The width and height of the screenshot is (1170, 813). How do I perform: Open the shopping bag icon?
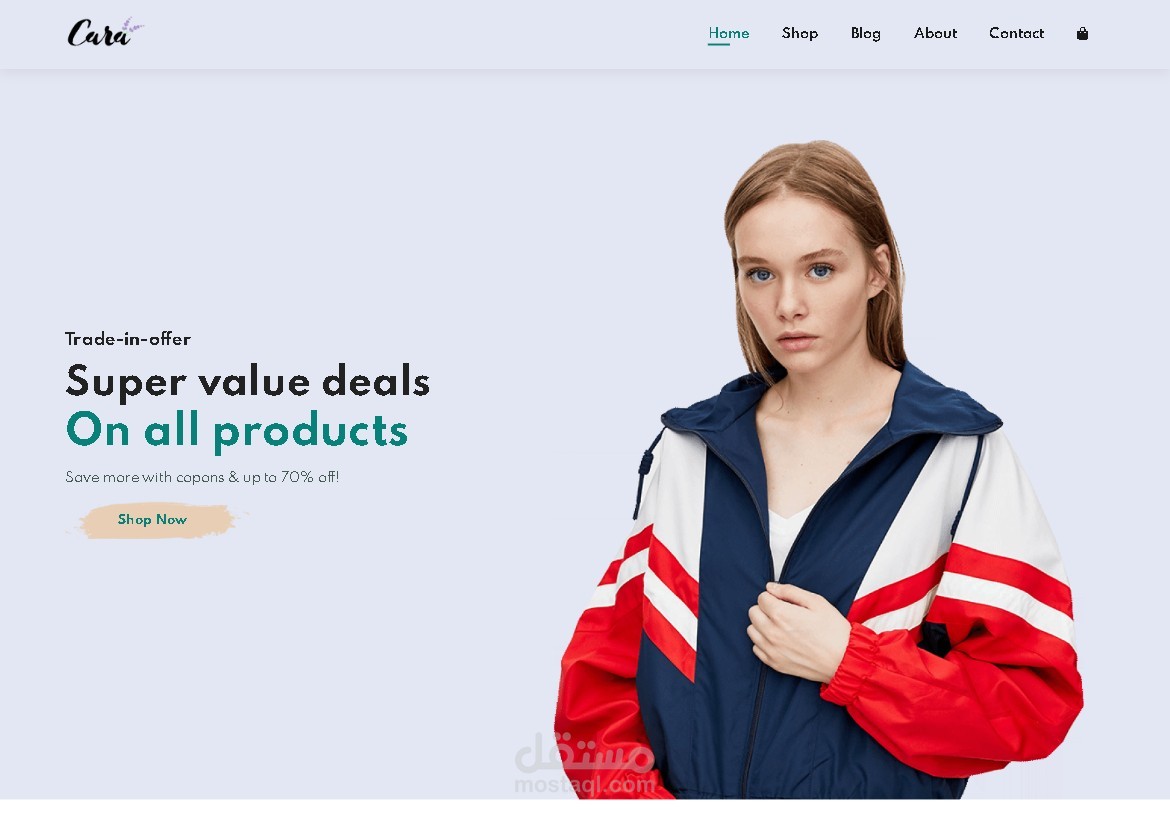[1082, 34]
